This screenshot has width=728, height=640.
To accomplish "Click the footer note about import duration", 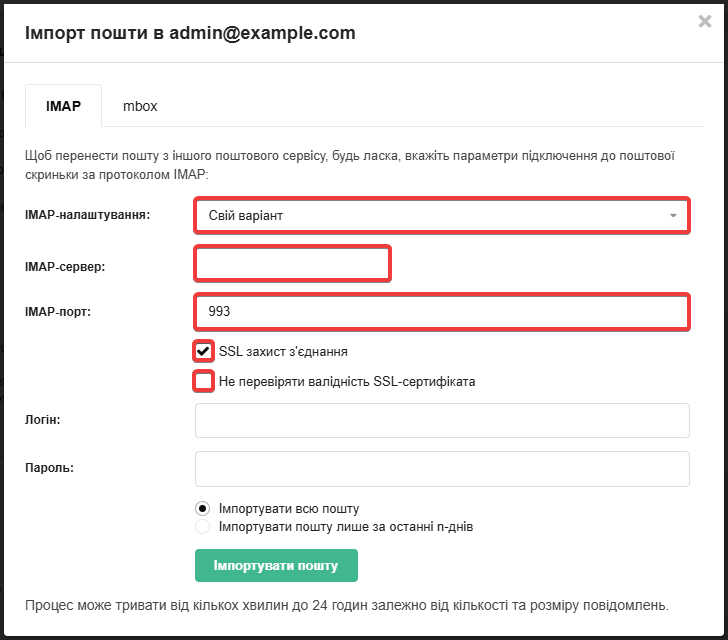I will pos(345,605).
